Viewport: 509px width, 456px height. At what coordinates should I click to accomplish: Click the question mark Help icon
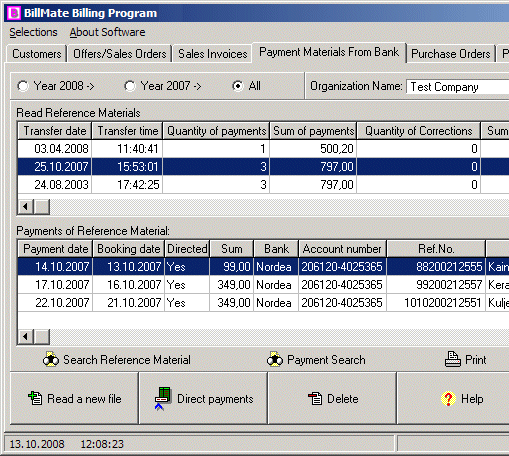point(448,398)
